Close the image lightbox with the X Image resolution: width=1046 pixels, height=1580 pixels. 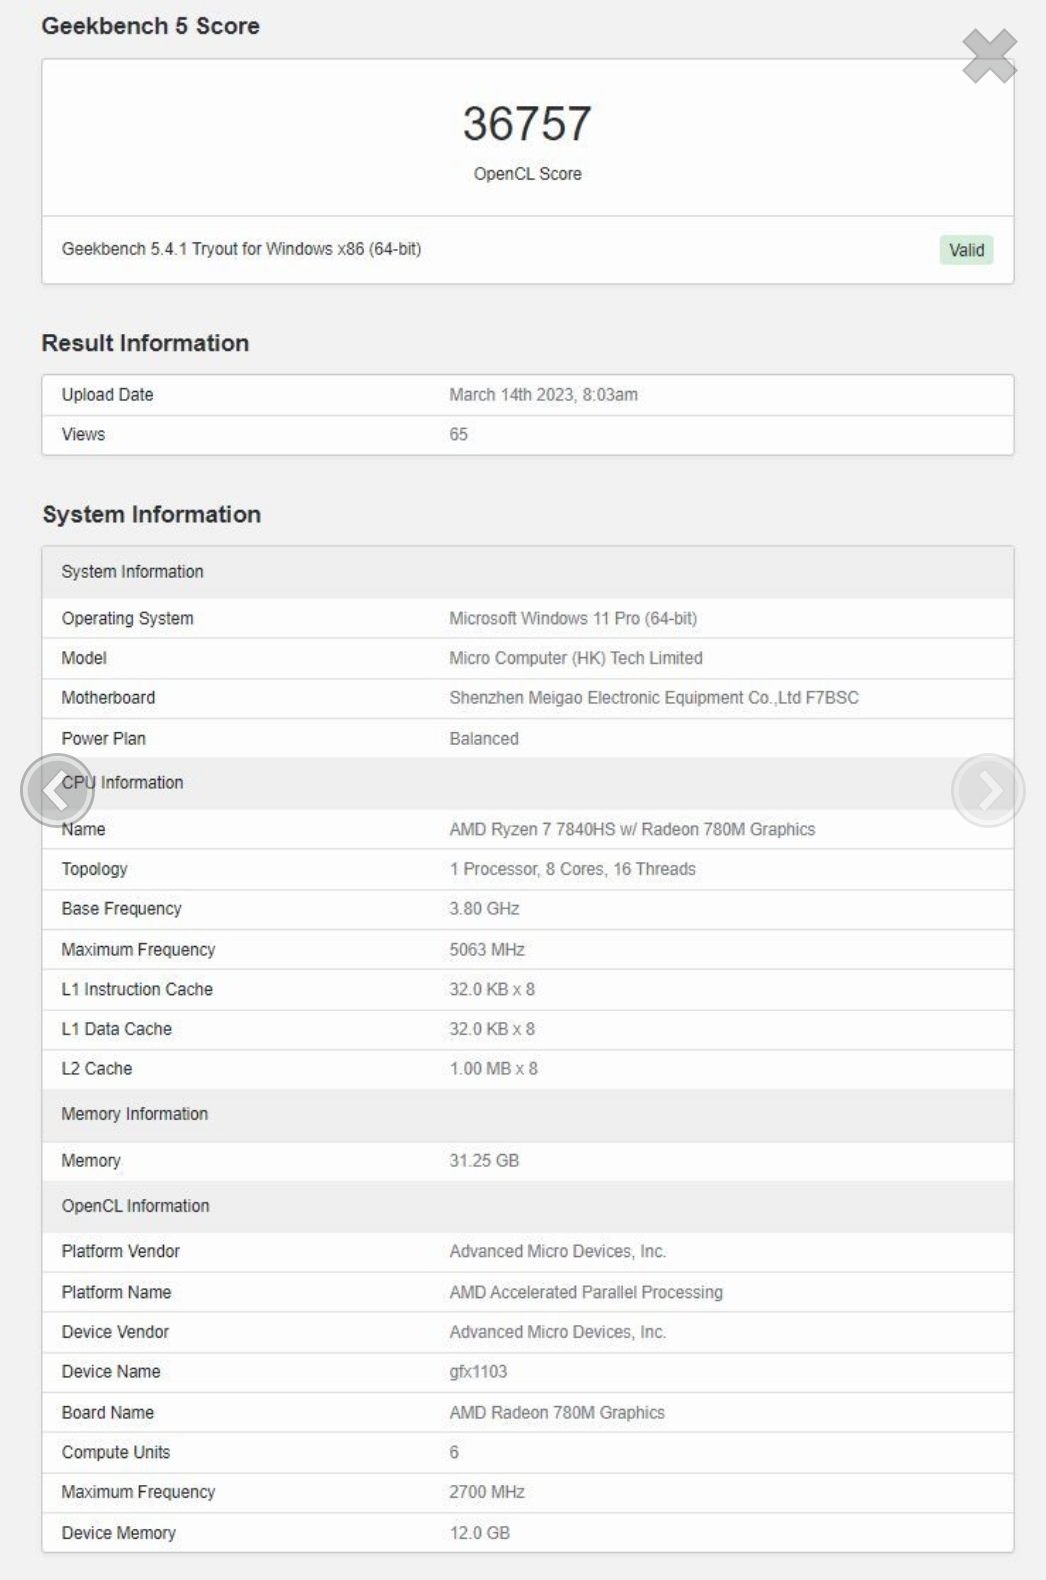coord(989,55)
